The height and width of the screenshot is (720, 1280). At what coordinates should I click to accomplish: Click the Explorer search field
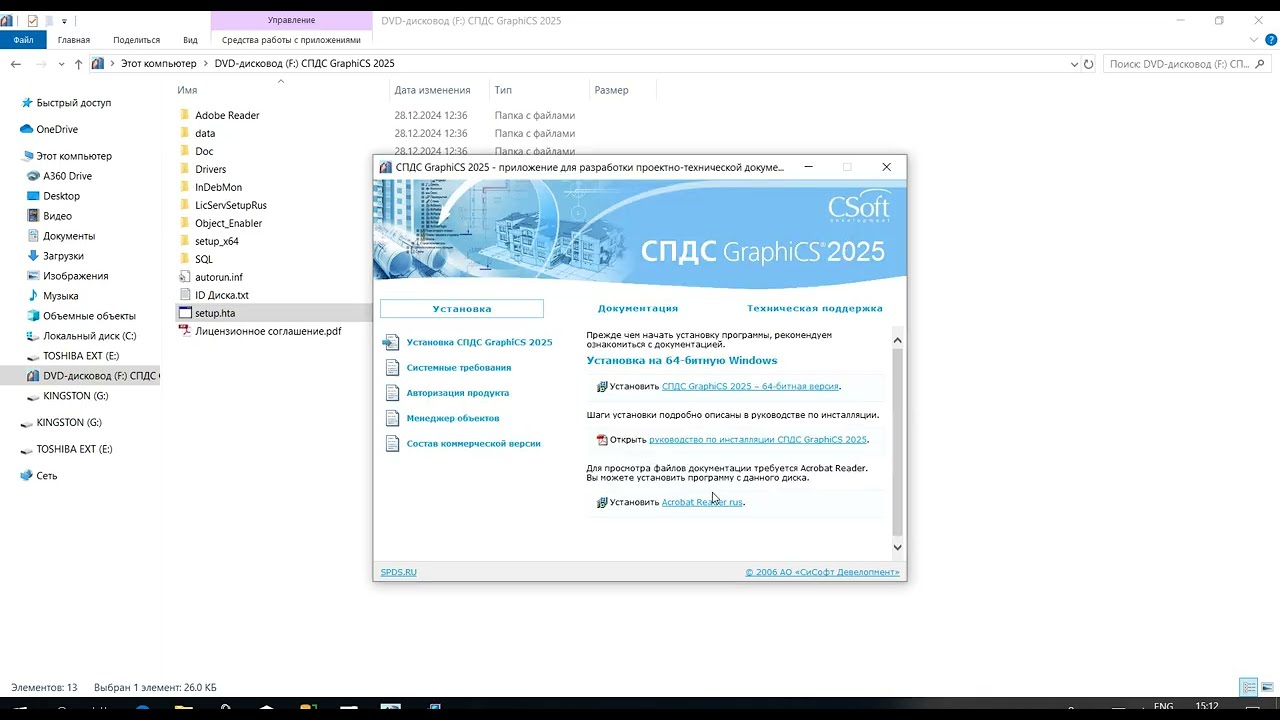pos(1187,64)
